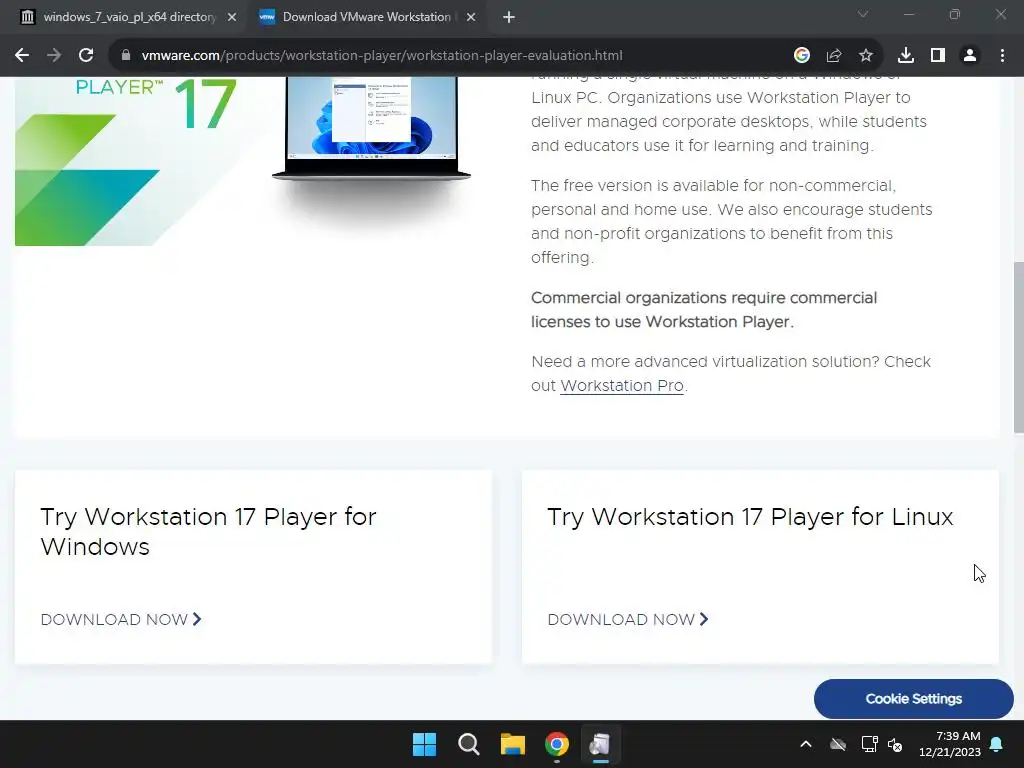Download Now for Linux Player
The height and width of the screenshot is (768, 1024).
628,619
